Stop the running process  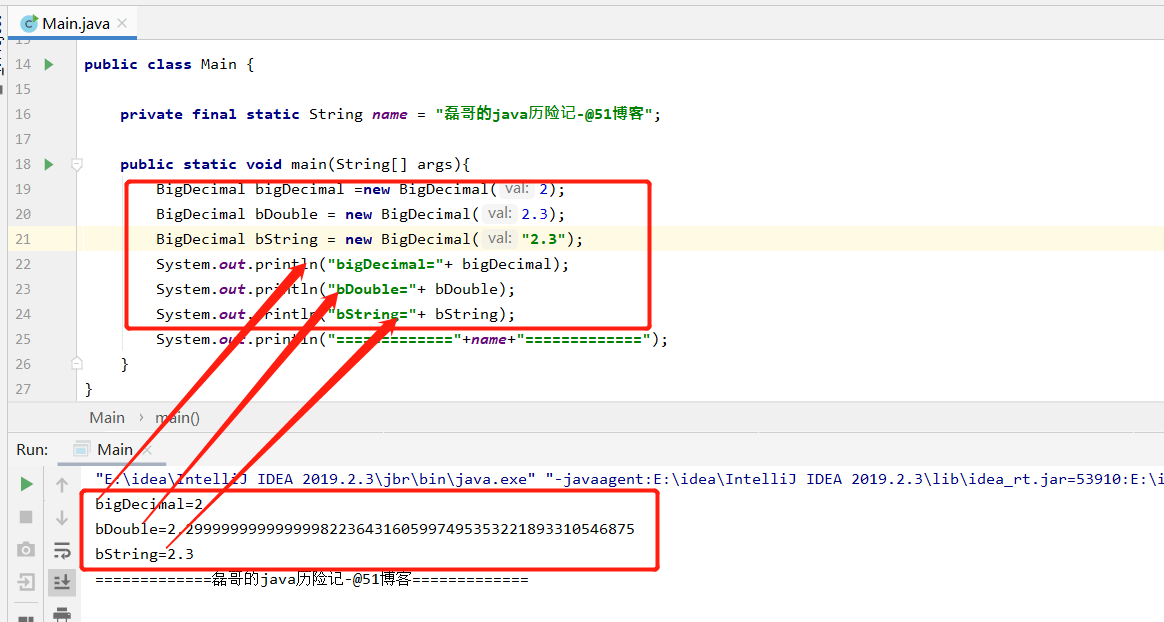click(26, 517)
